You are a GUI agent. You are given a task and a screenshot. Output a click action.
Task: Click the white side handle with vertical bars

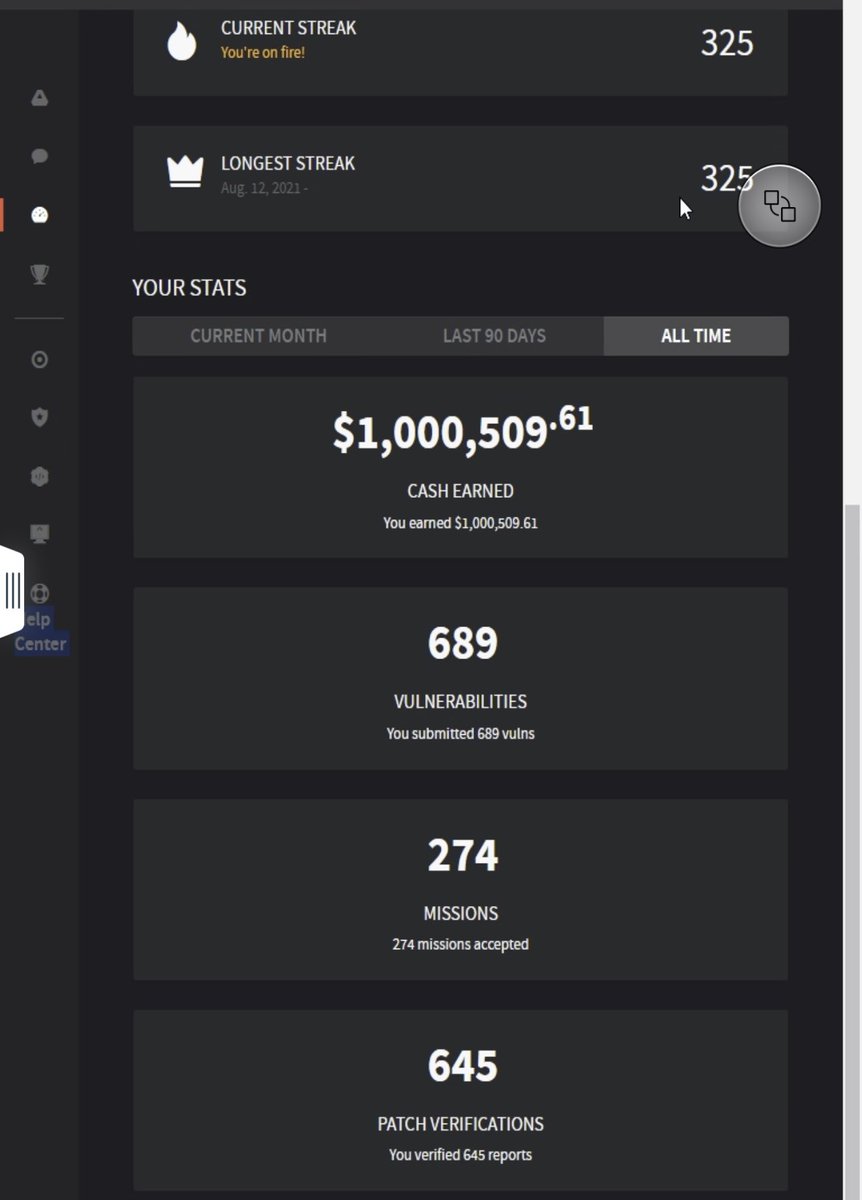click(11, 590)
